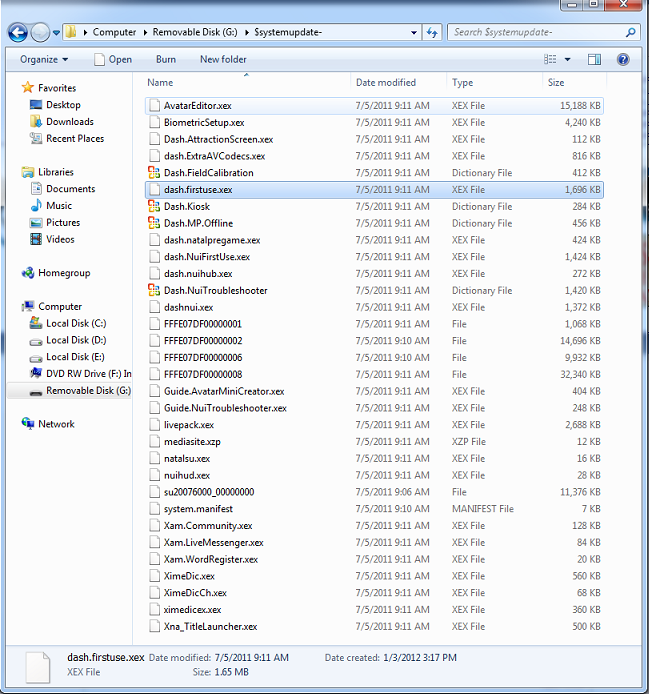The width and height of the screenshot is (649, 694).
Task: Click the Homegroup icon in sidebar
Action: click(27, 273)
